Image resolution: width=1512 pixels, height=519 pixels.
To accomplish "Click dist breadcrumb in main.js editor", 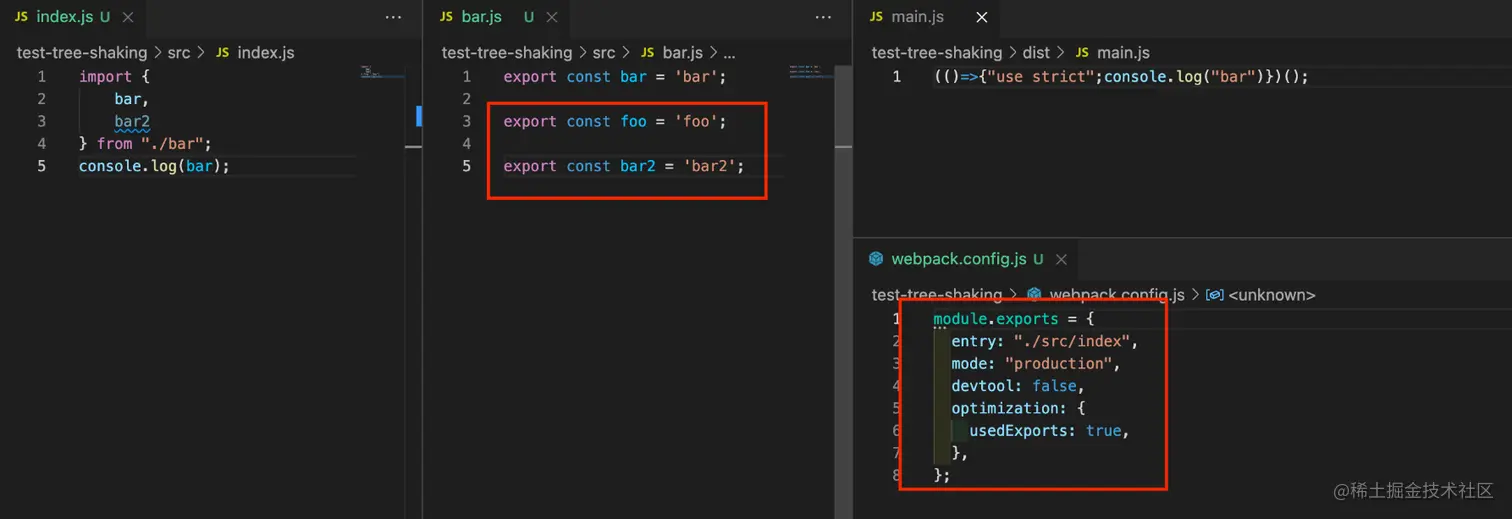I will pos(1036,53).
